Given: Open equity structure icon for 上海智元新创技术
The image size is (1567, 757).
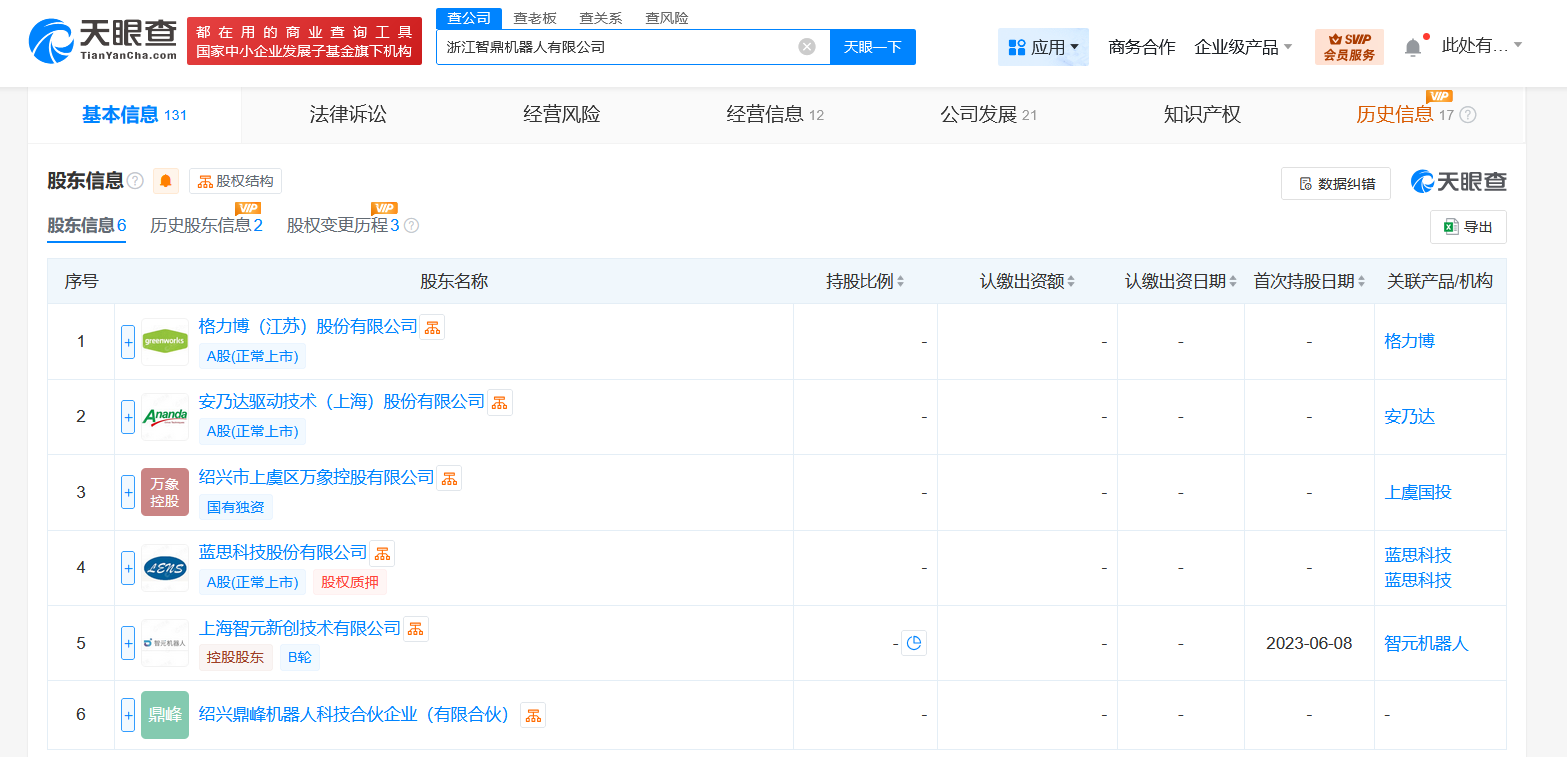Looking at the screenshot, I should click(416, 629).
